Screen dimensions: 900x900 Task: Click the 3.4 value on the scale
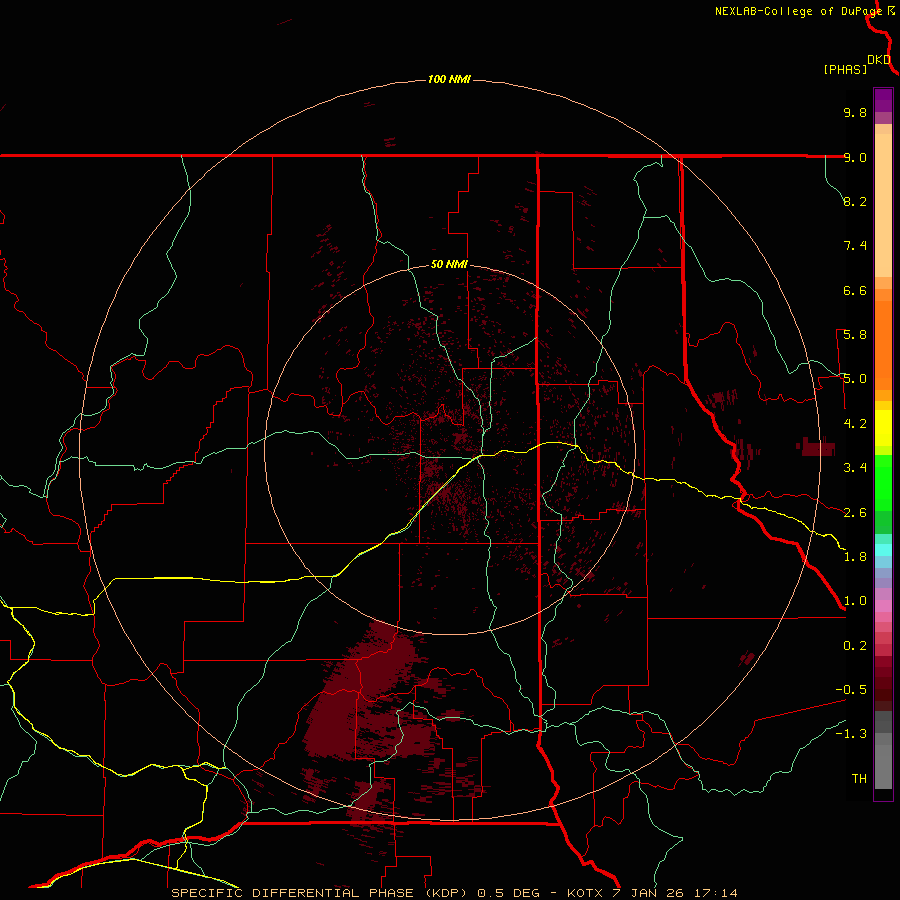coord(855,468)
